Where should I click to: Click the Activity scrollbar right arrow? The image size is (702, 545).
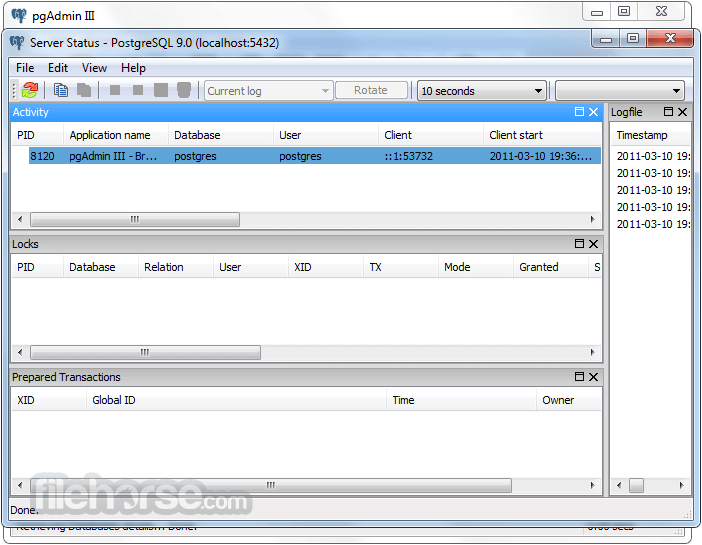593,219
